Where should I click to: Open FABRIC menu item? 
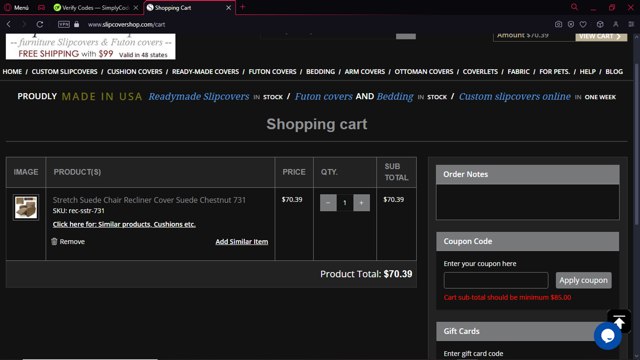[x=518, y=71]
